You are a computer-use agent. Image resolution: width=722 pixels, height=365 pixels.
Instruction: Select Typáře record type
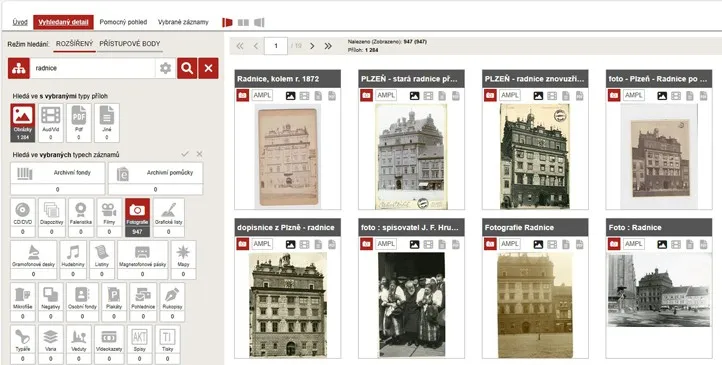click(23, 344)
